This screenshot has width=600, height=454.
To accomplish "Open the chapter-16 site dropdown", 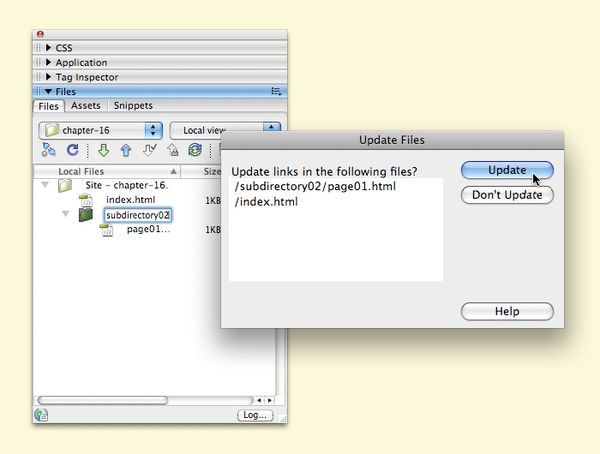I will [x=100, y=130].
